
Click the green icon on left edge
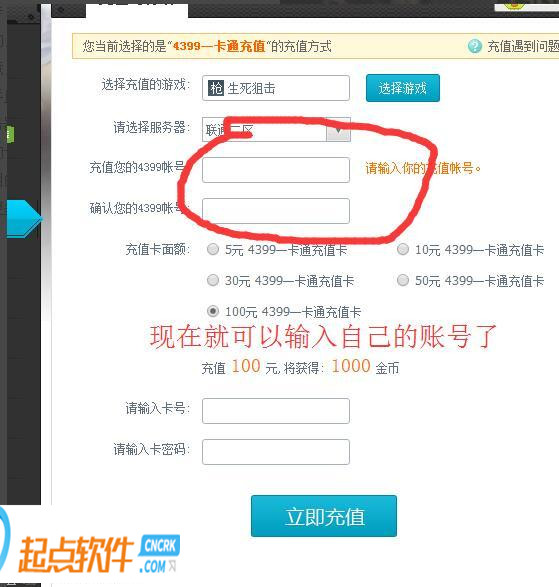click(10, 134)
